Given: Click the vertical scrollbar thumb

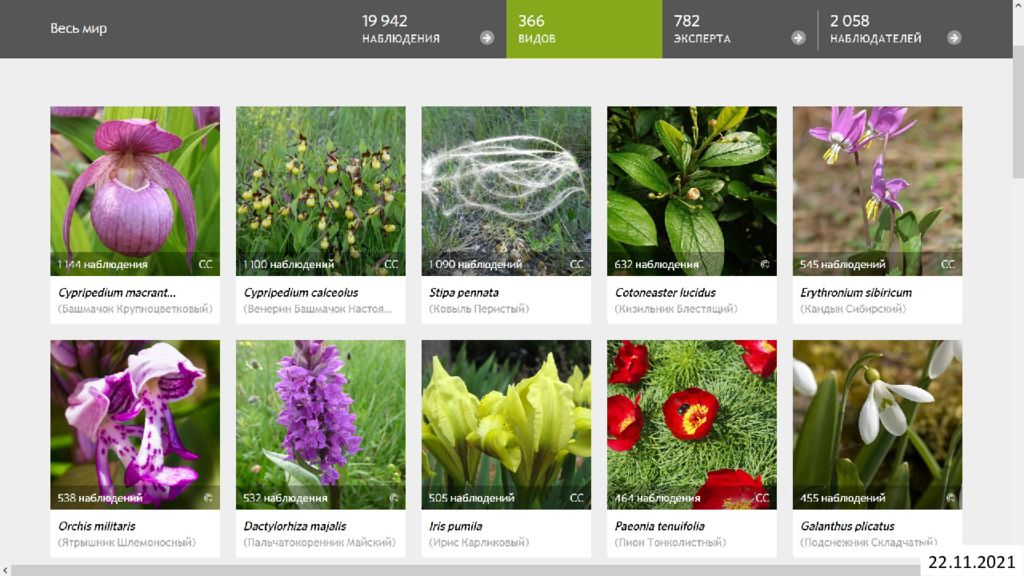Looking at the screenshot, I should (1018, 111).
